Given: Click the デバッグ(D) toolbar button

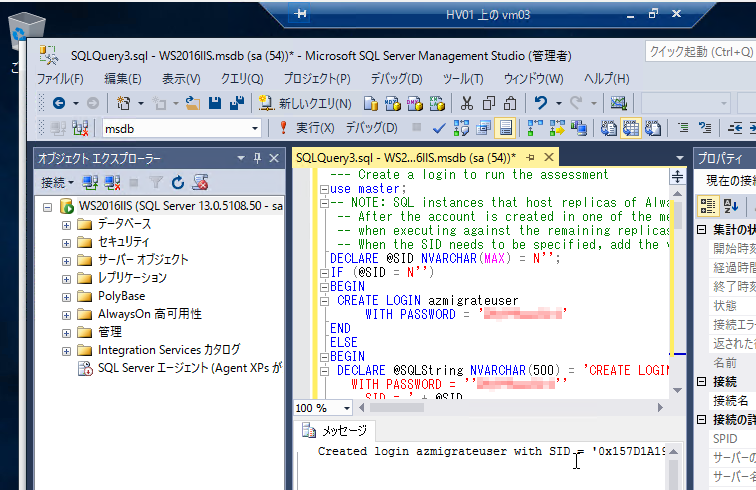Looking at the screenshot, I should click(x=371, y=128).
